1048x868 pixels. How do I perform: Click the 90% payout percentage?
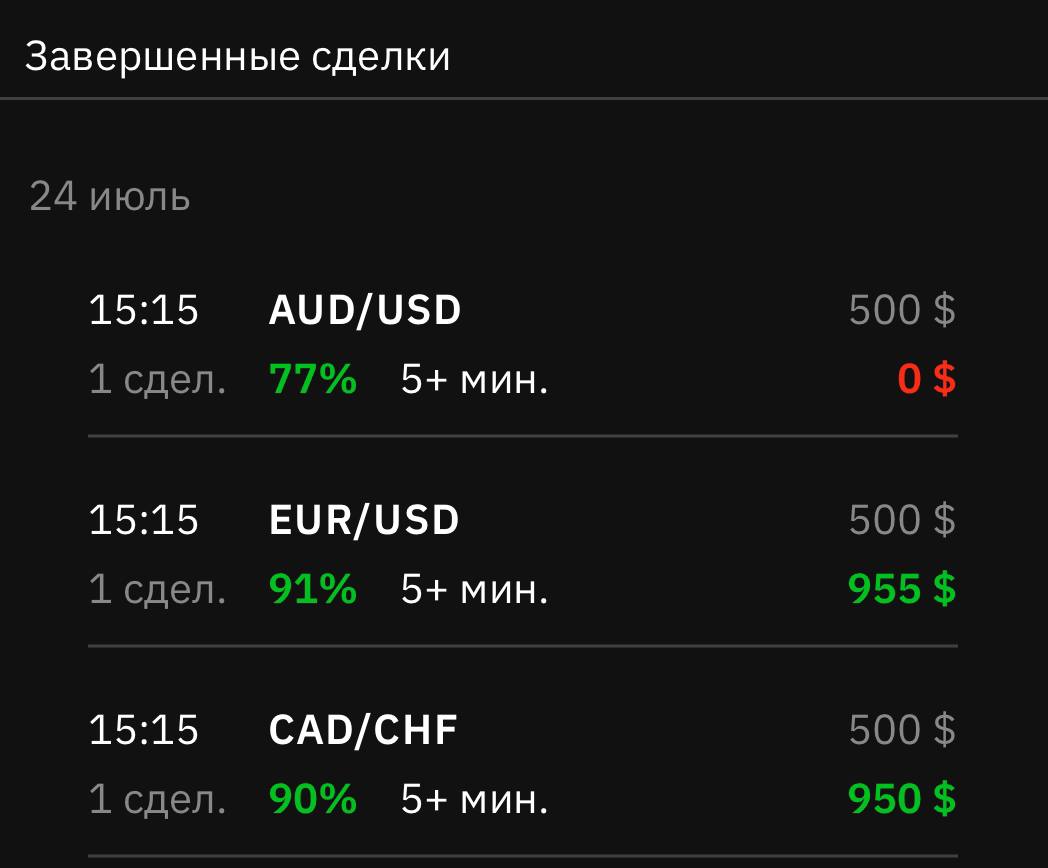click(x=312, y=799)
